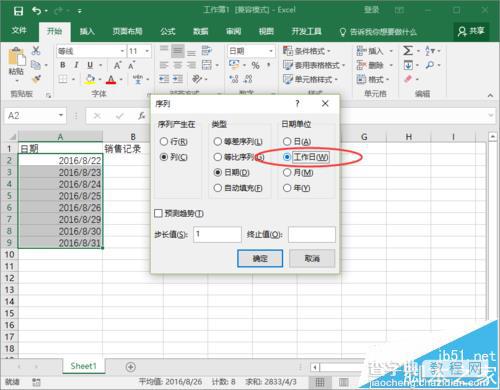Open the font size dropdown showing 11
Image resolution: width=500 pixels, height=390 pixels.
click(x=147, y=51)
